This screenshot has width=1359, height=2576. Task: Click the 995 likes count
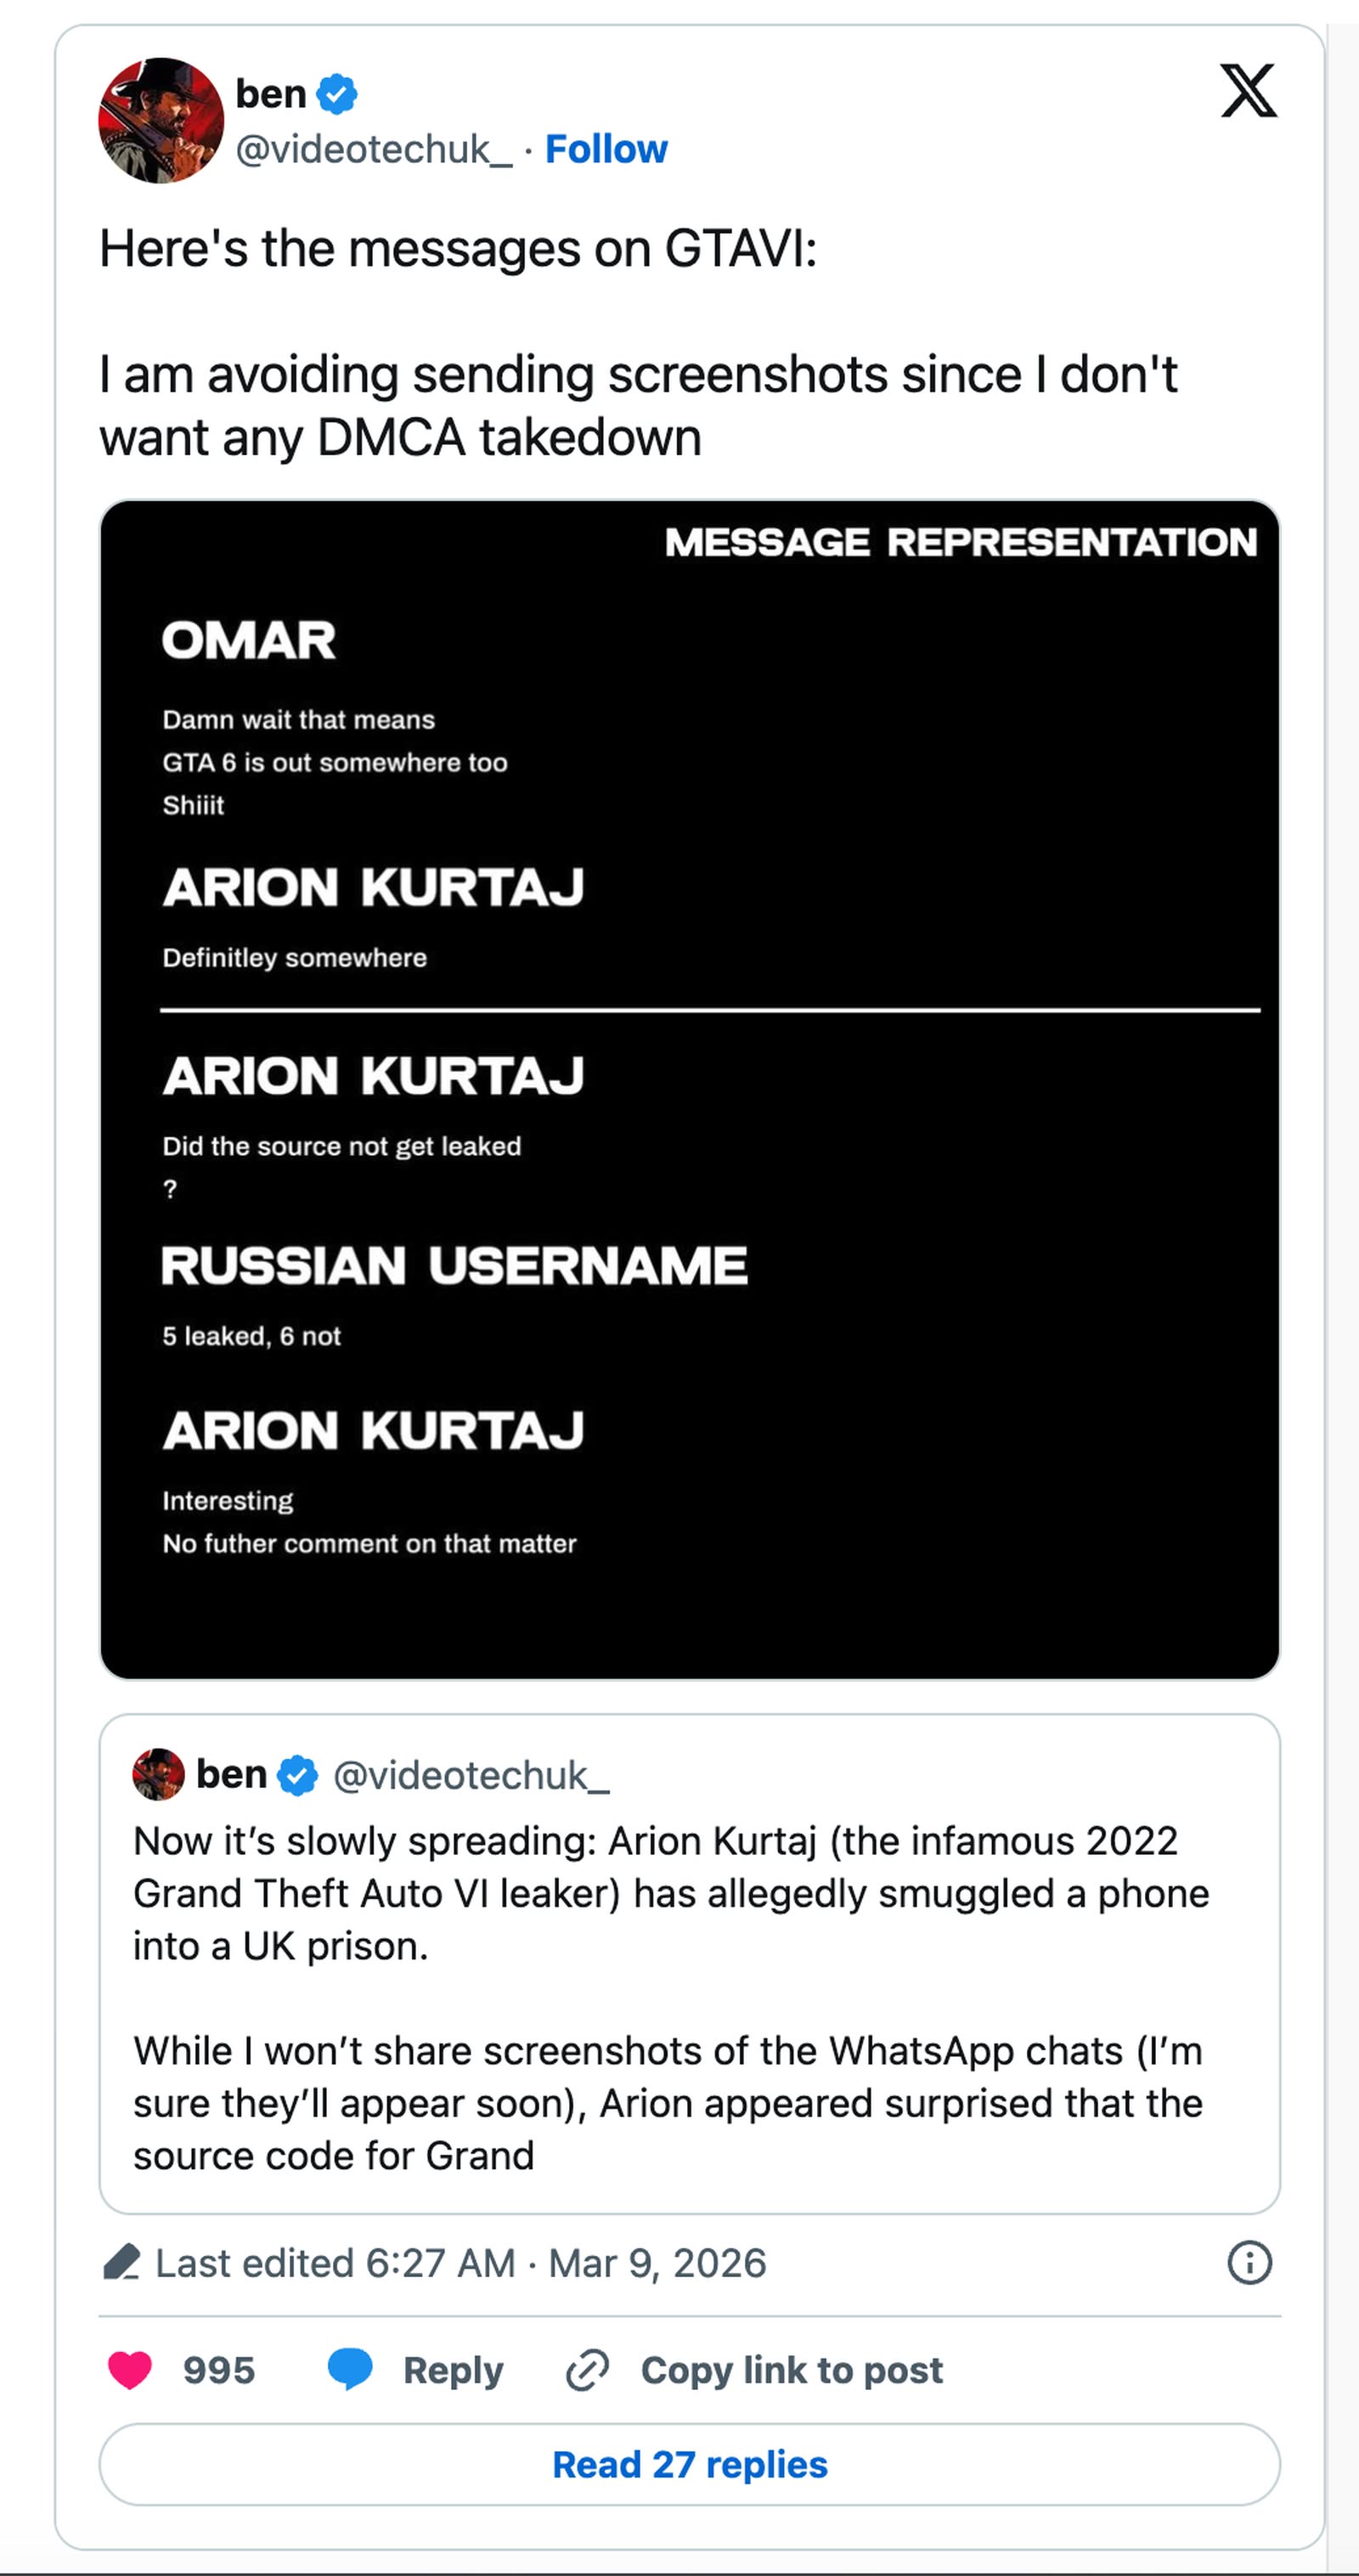[x=219, y=2370]
